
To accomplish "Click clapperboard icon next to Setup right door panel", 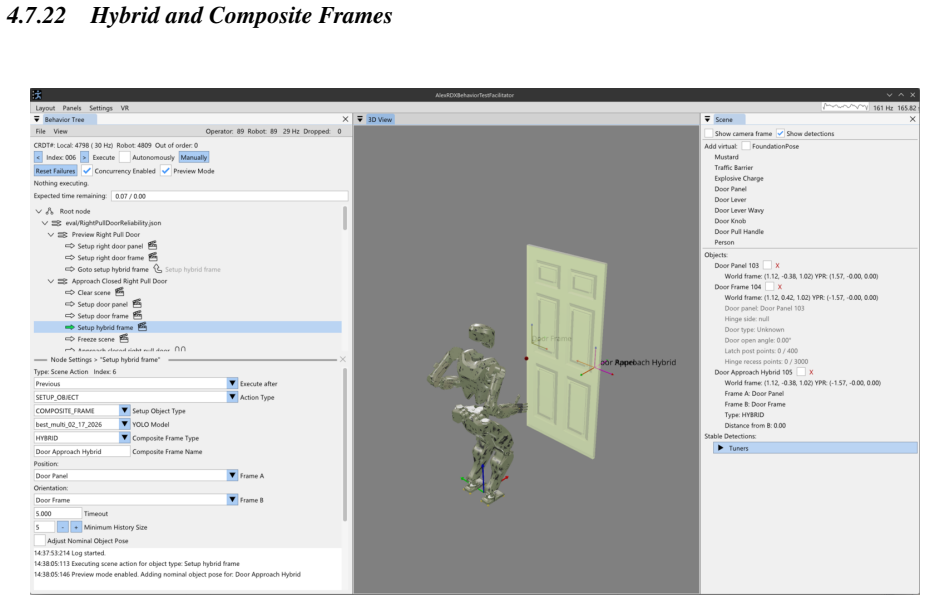I will pyautogui.click(x=152, y=246).
